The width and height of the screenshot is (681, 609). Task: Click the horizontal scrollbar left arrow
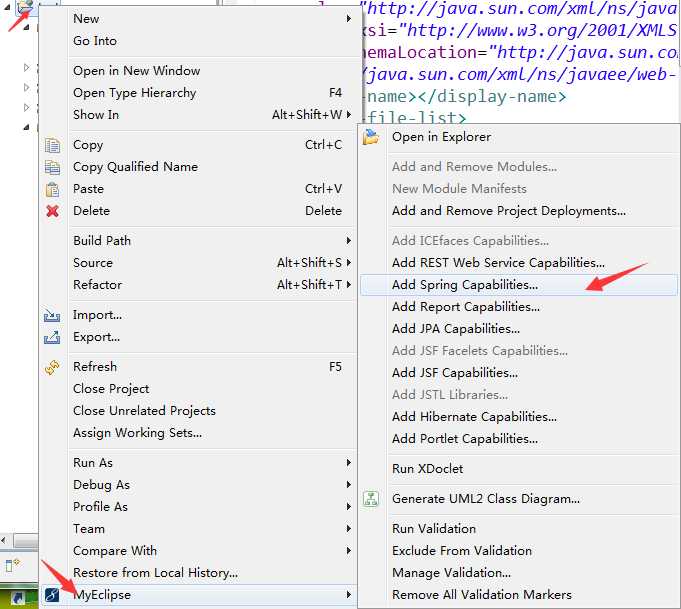pyautogui.click(x=4, y=541)
